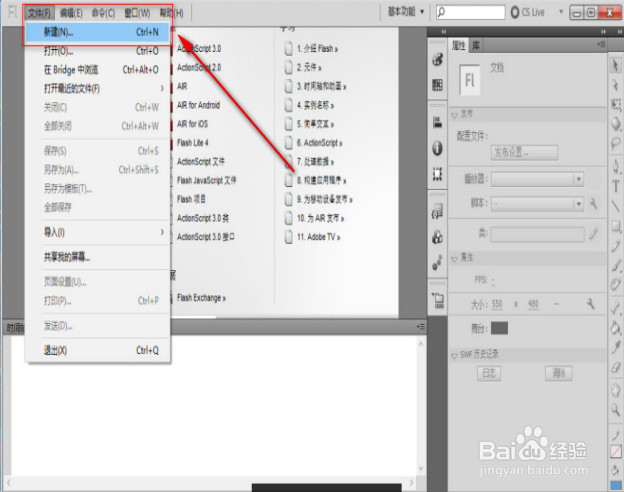Image resolution: width=624 pixels, height=492 pixels.
Task: Switch to the 属性 tab
Action: coord(458,46)
